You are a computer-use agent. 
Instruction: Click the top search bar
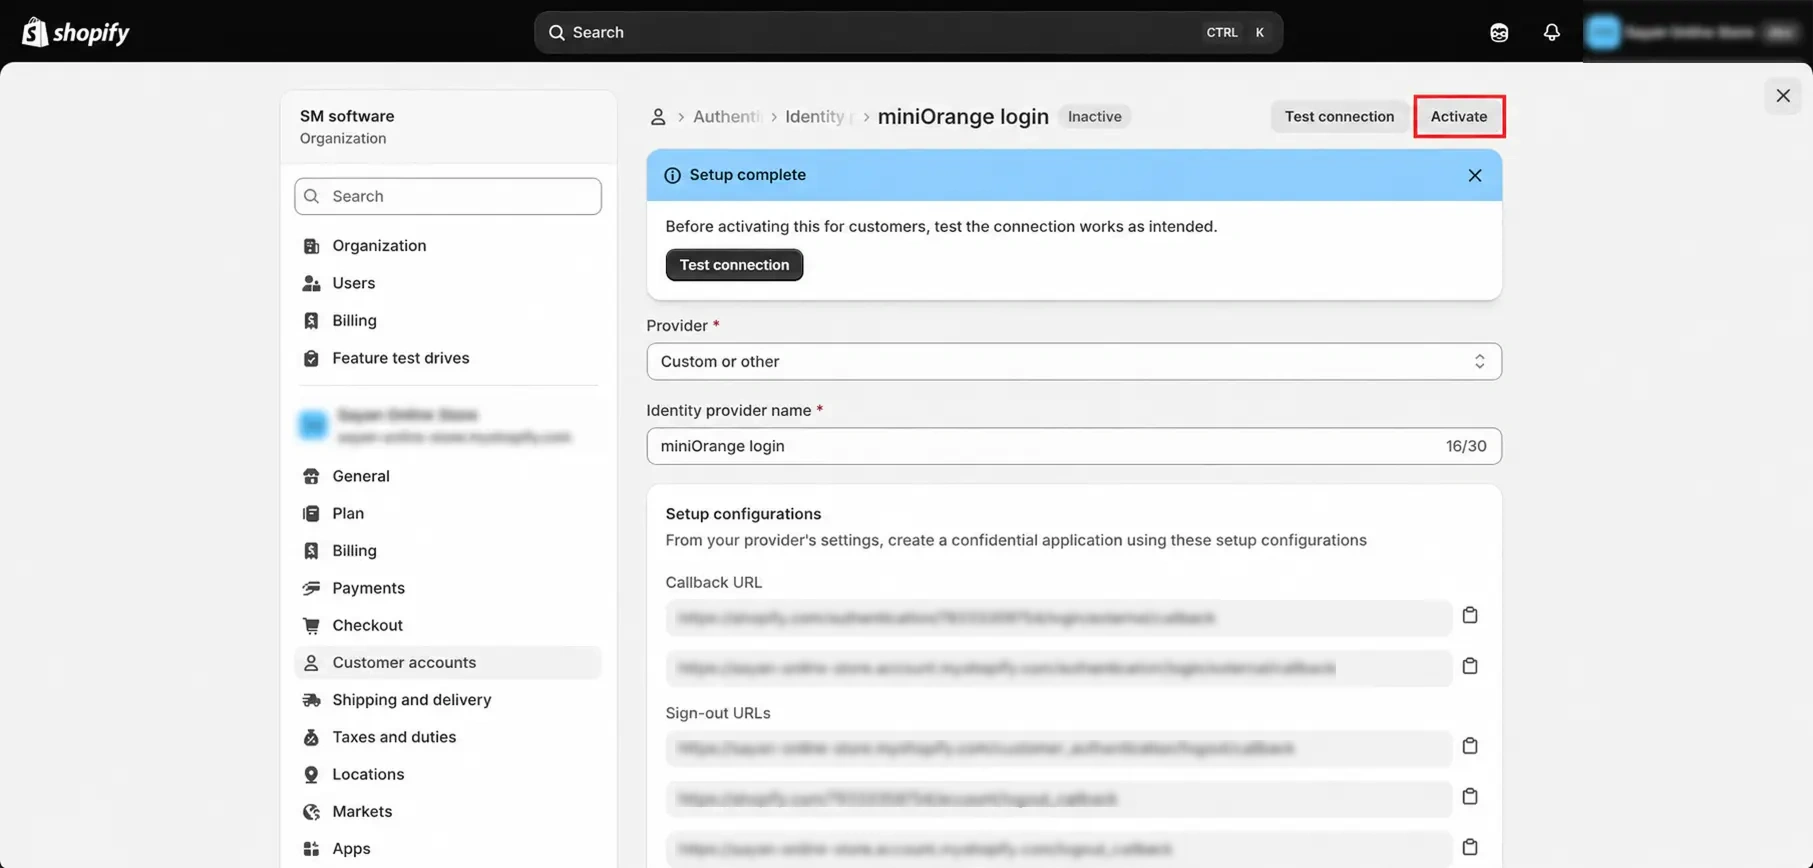coord(908,32)
